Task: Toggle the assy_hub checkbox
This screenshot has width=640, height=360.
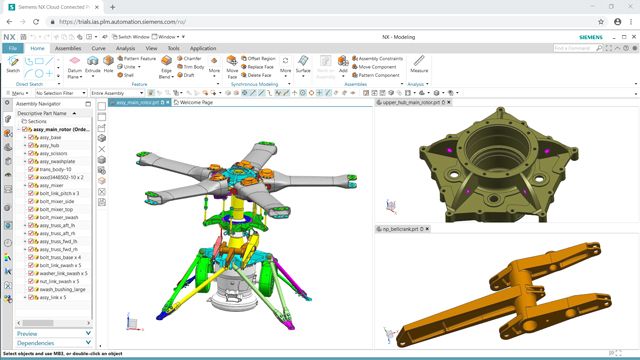Action: [x=31, y=145]
